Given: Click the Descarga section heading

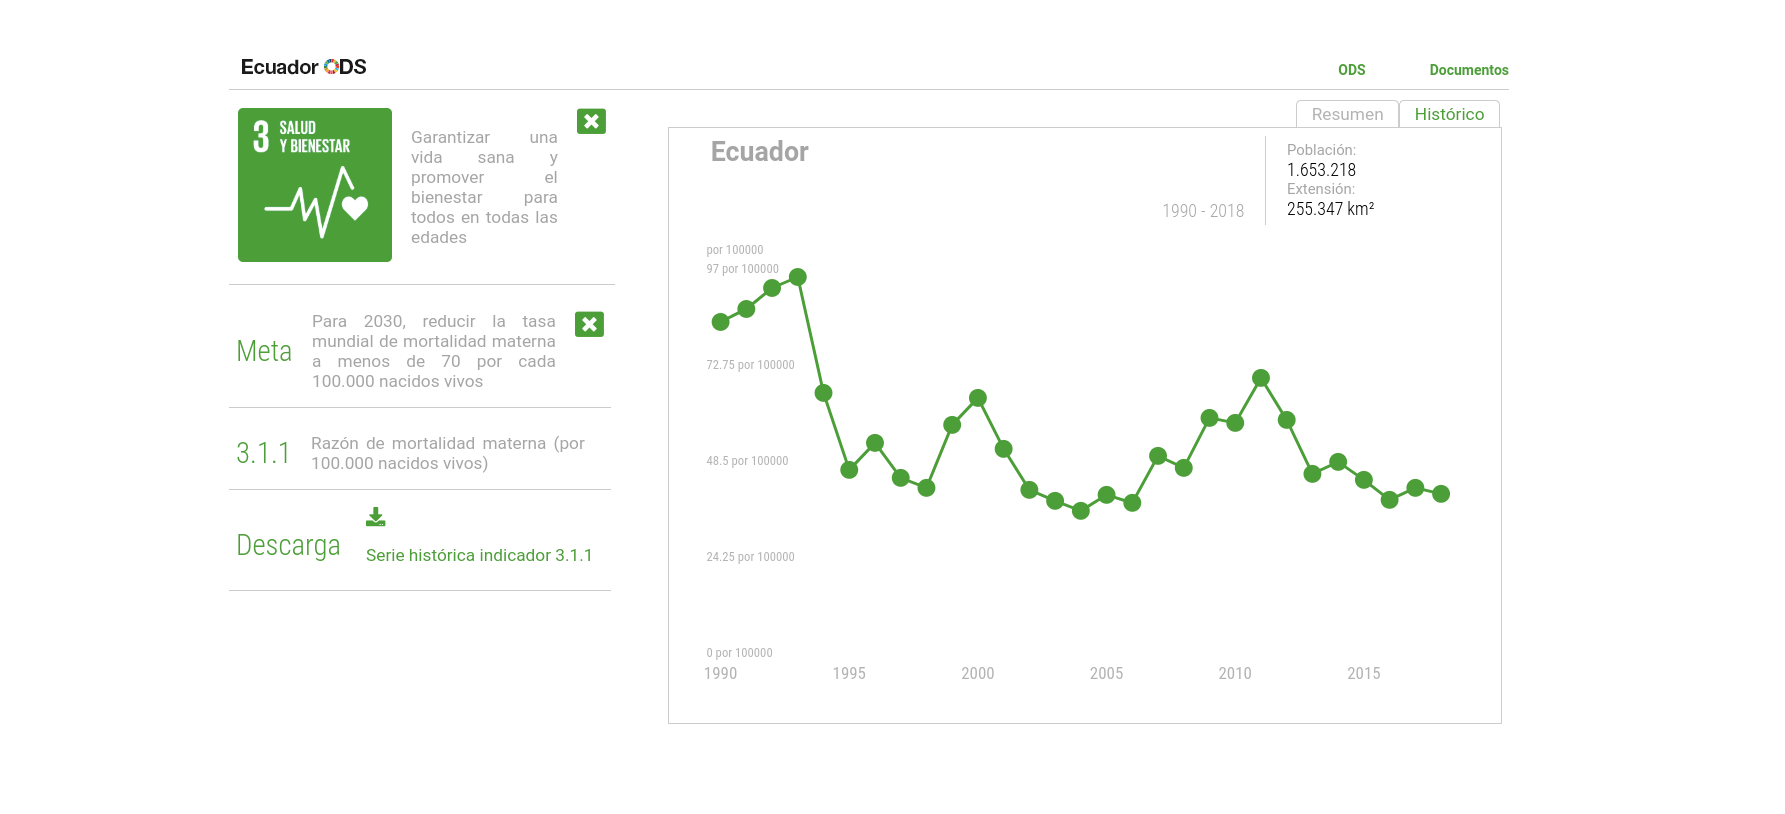Looking at the screenshot, I should 288,545.
